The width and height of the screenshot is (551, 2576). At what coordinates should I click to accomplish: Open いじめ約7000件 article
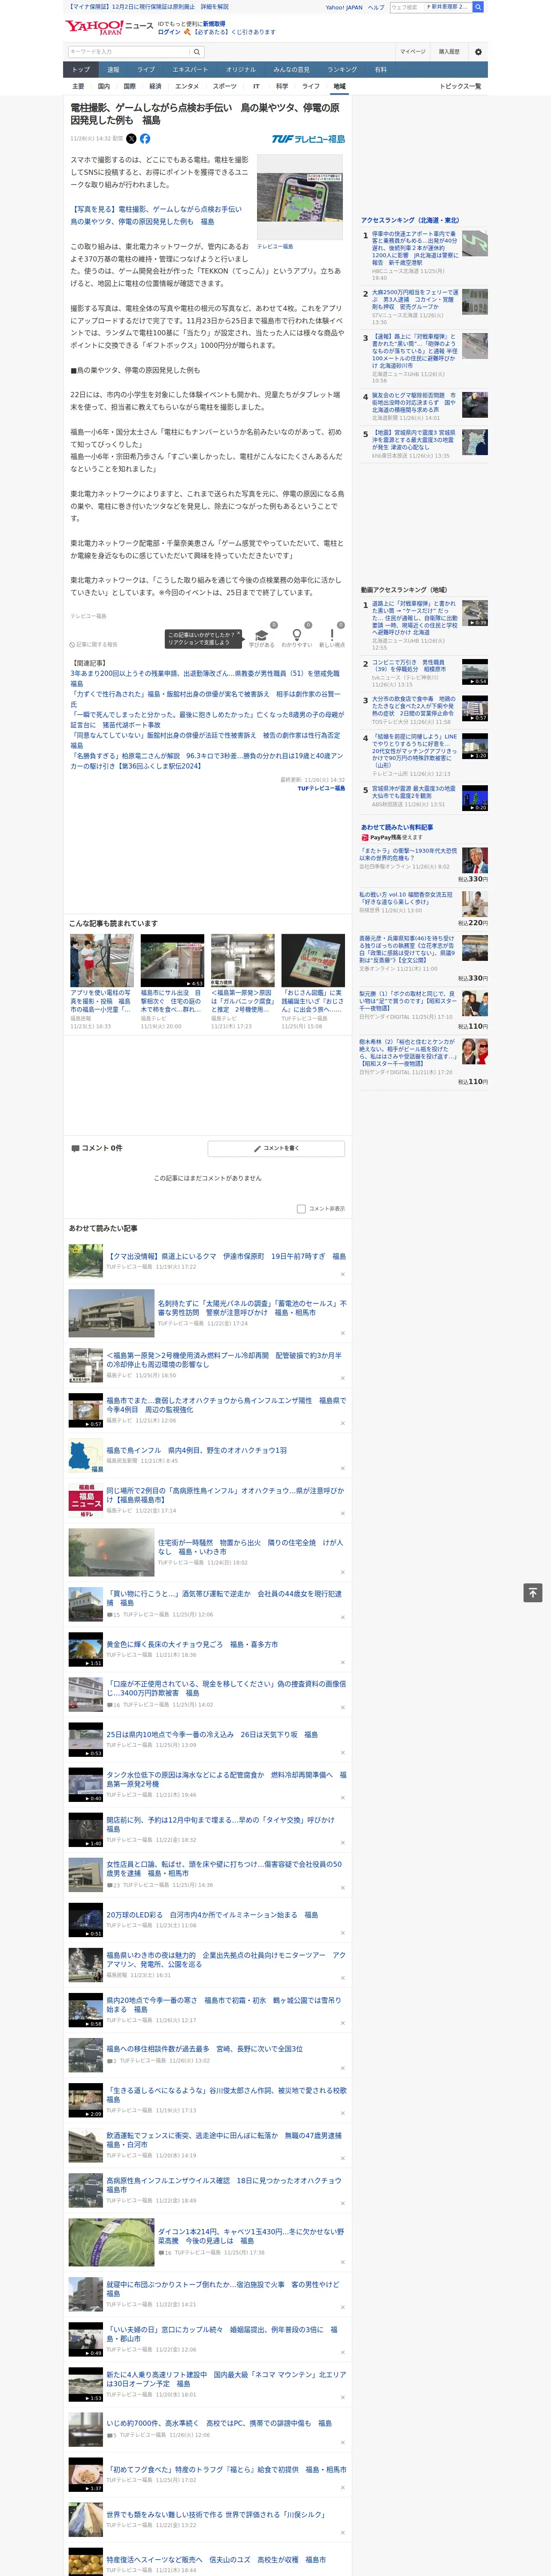[219, 2423]
